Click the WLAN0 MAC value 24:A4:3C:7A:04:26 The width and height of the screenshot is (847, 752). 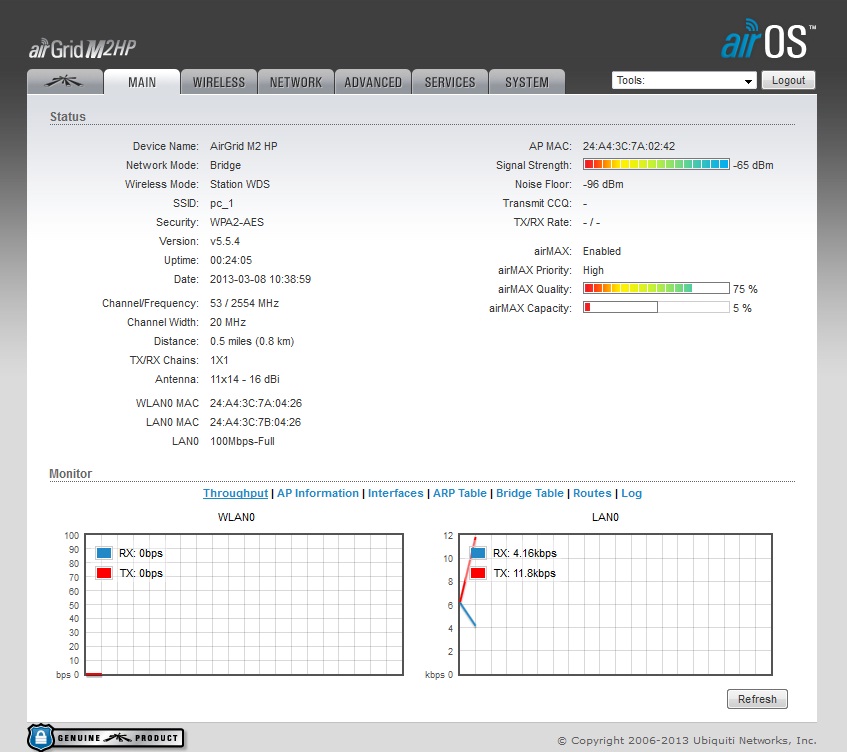click(x=256, y=403)
